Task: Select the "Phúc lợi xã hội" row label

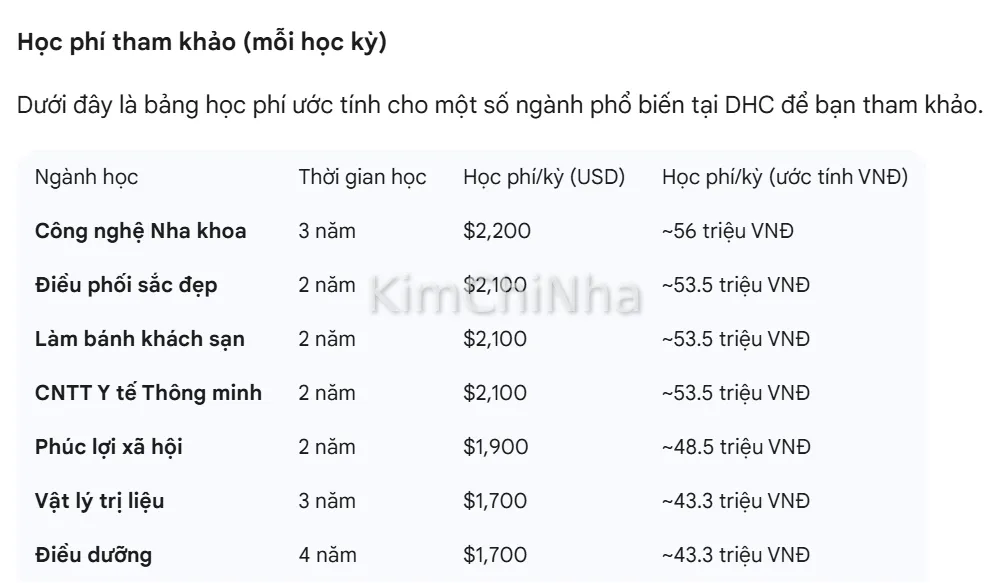Action: point(108,447)
